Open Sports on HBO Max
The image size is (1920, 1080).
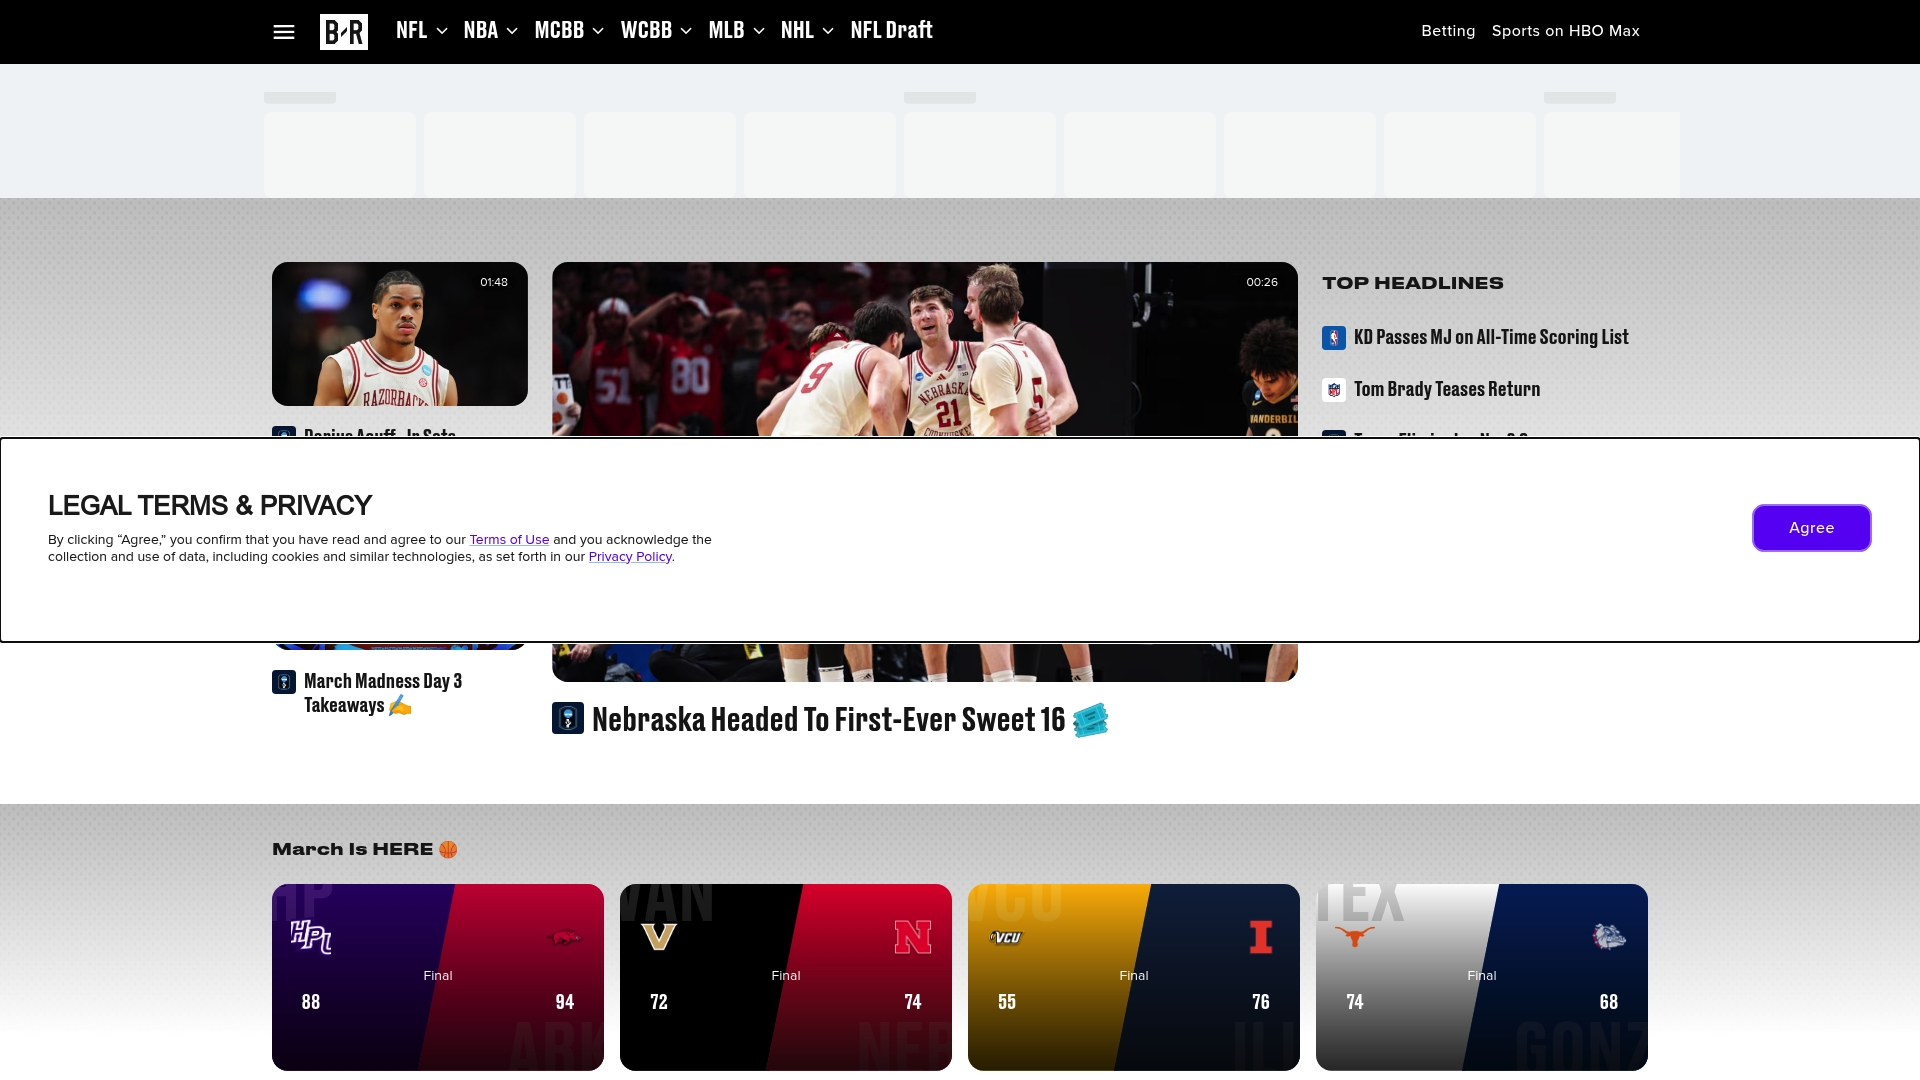tap(1565, 31)
